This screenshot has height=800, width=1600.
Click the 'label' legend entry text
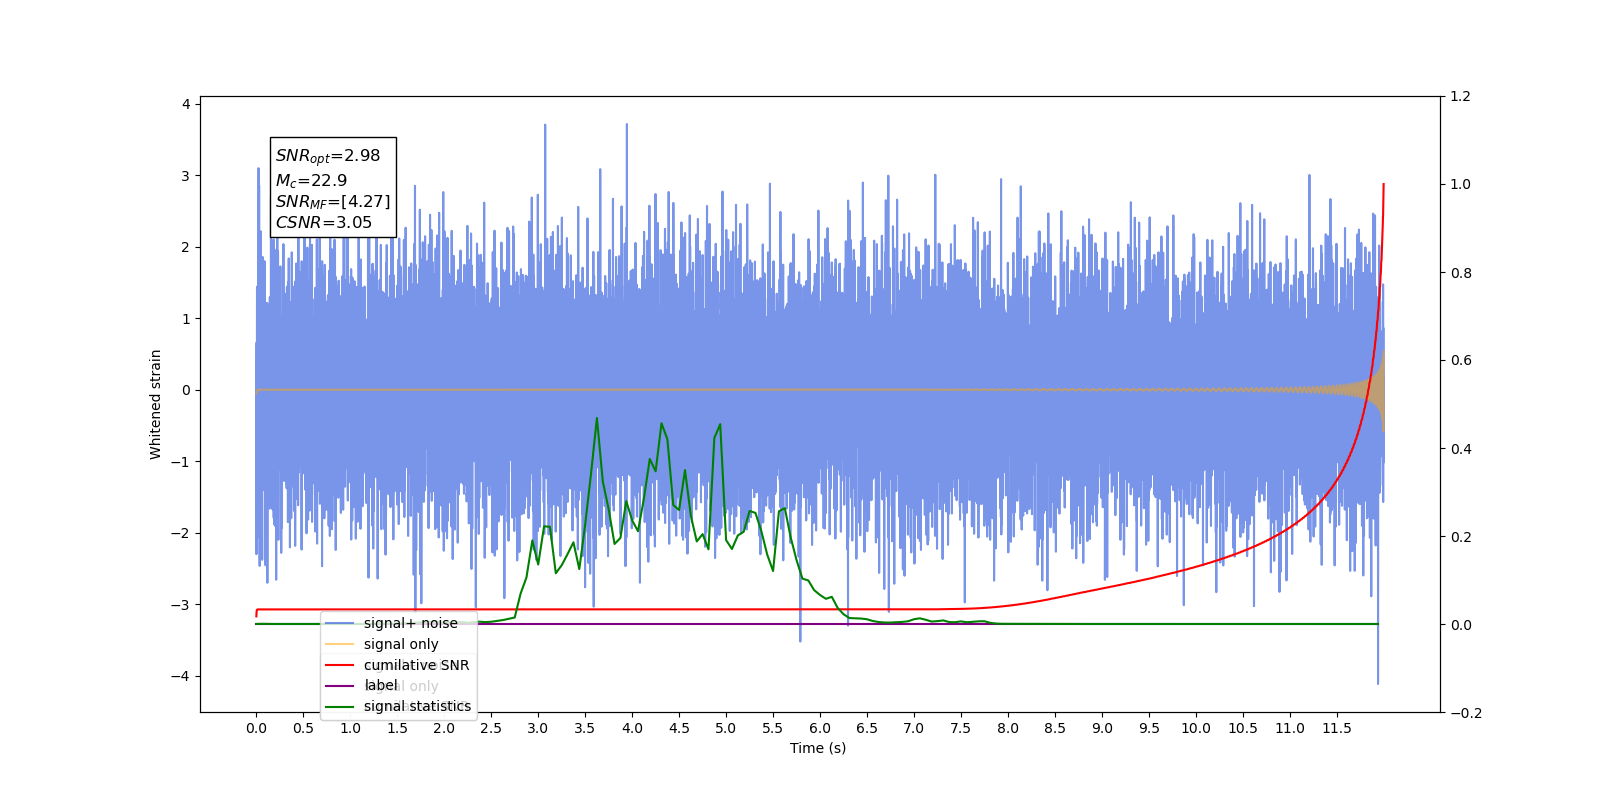[x=381, y=685]
